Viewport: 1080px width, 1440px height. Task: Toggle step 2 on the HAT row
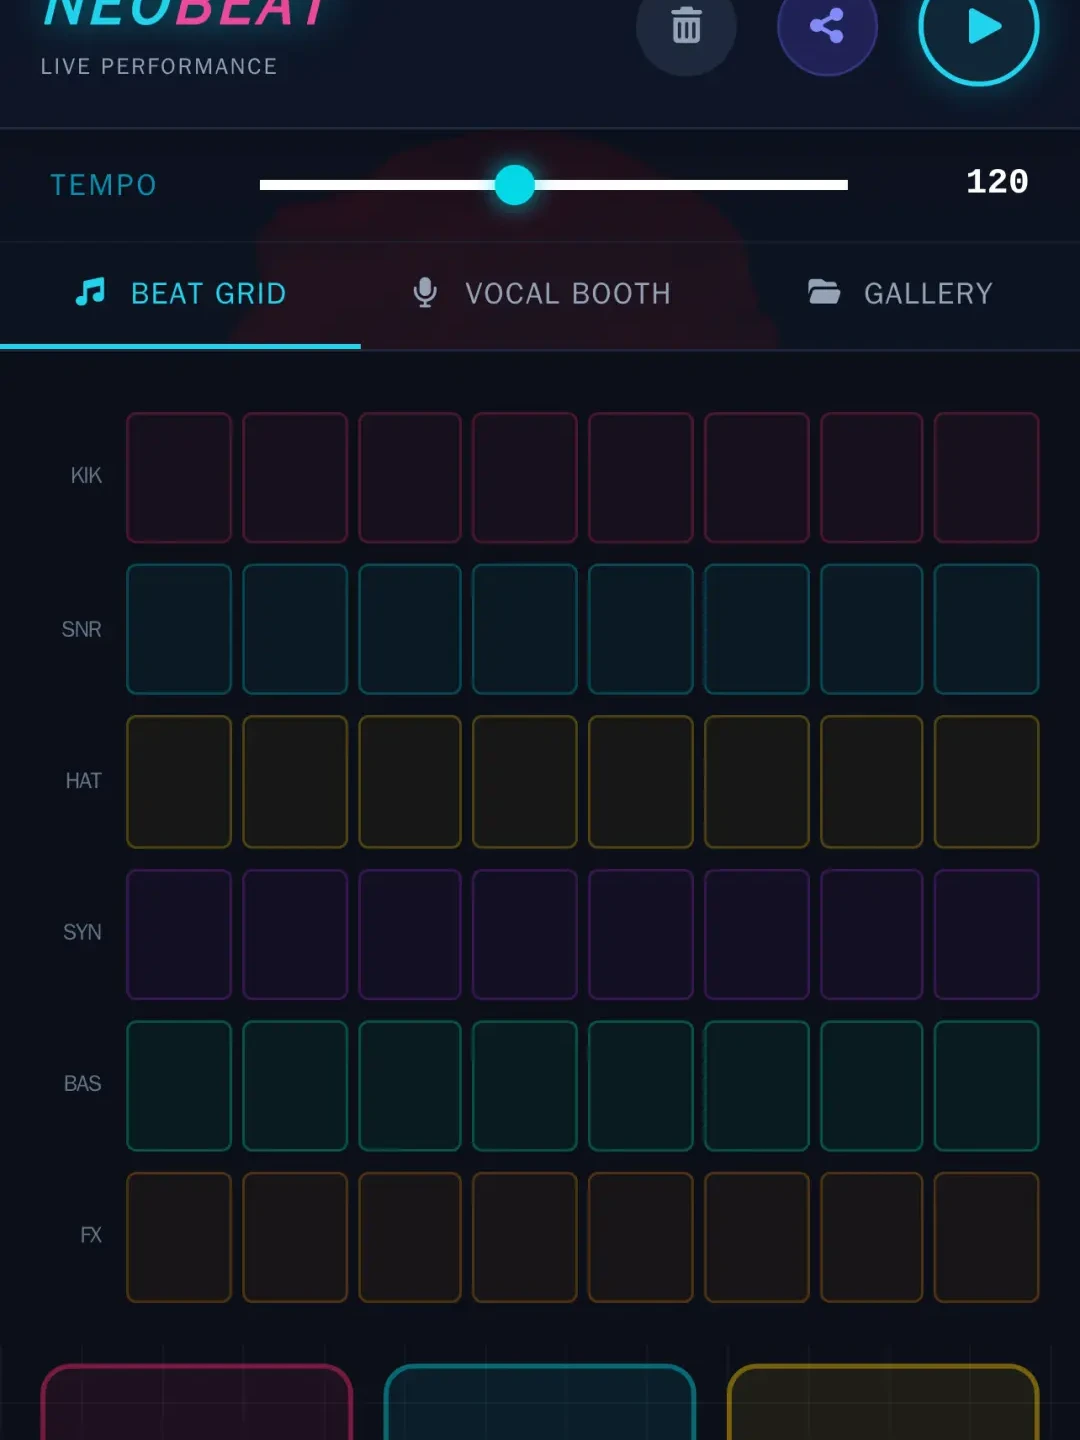pyautogui.click(x=295, y=782)
